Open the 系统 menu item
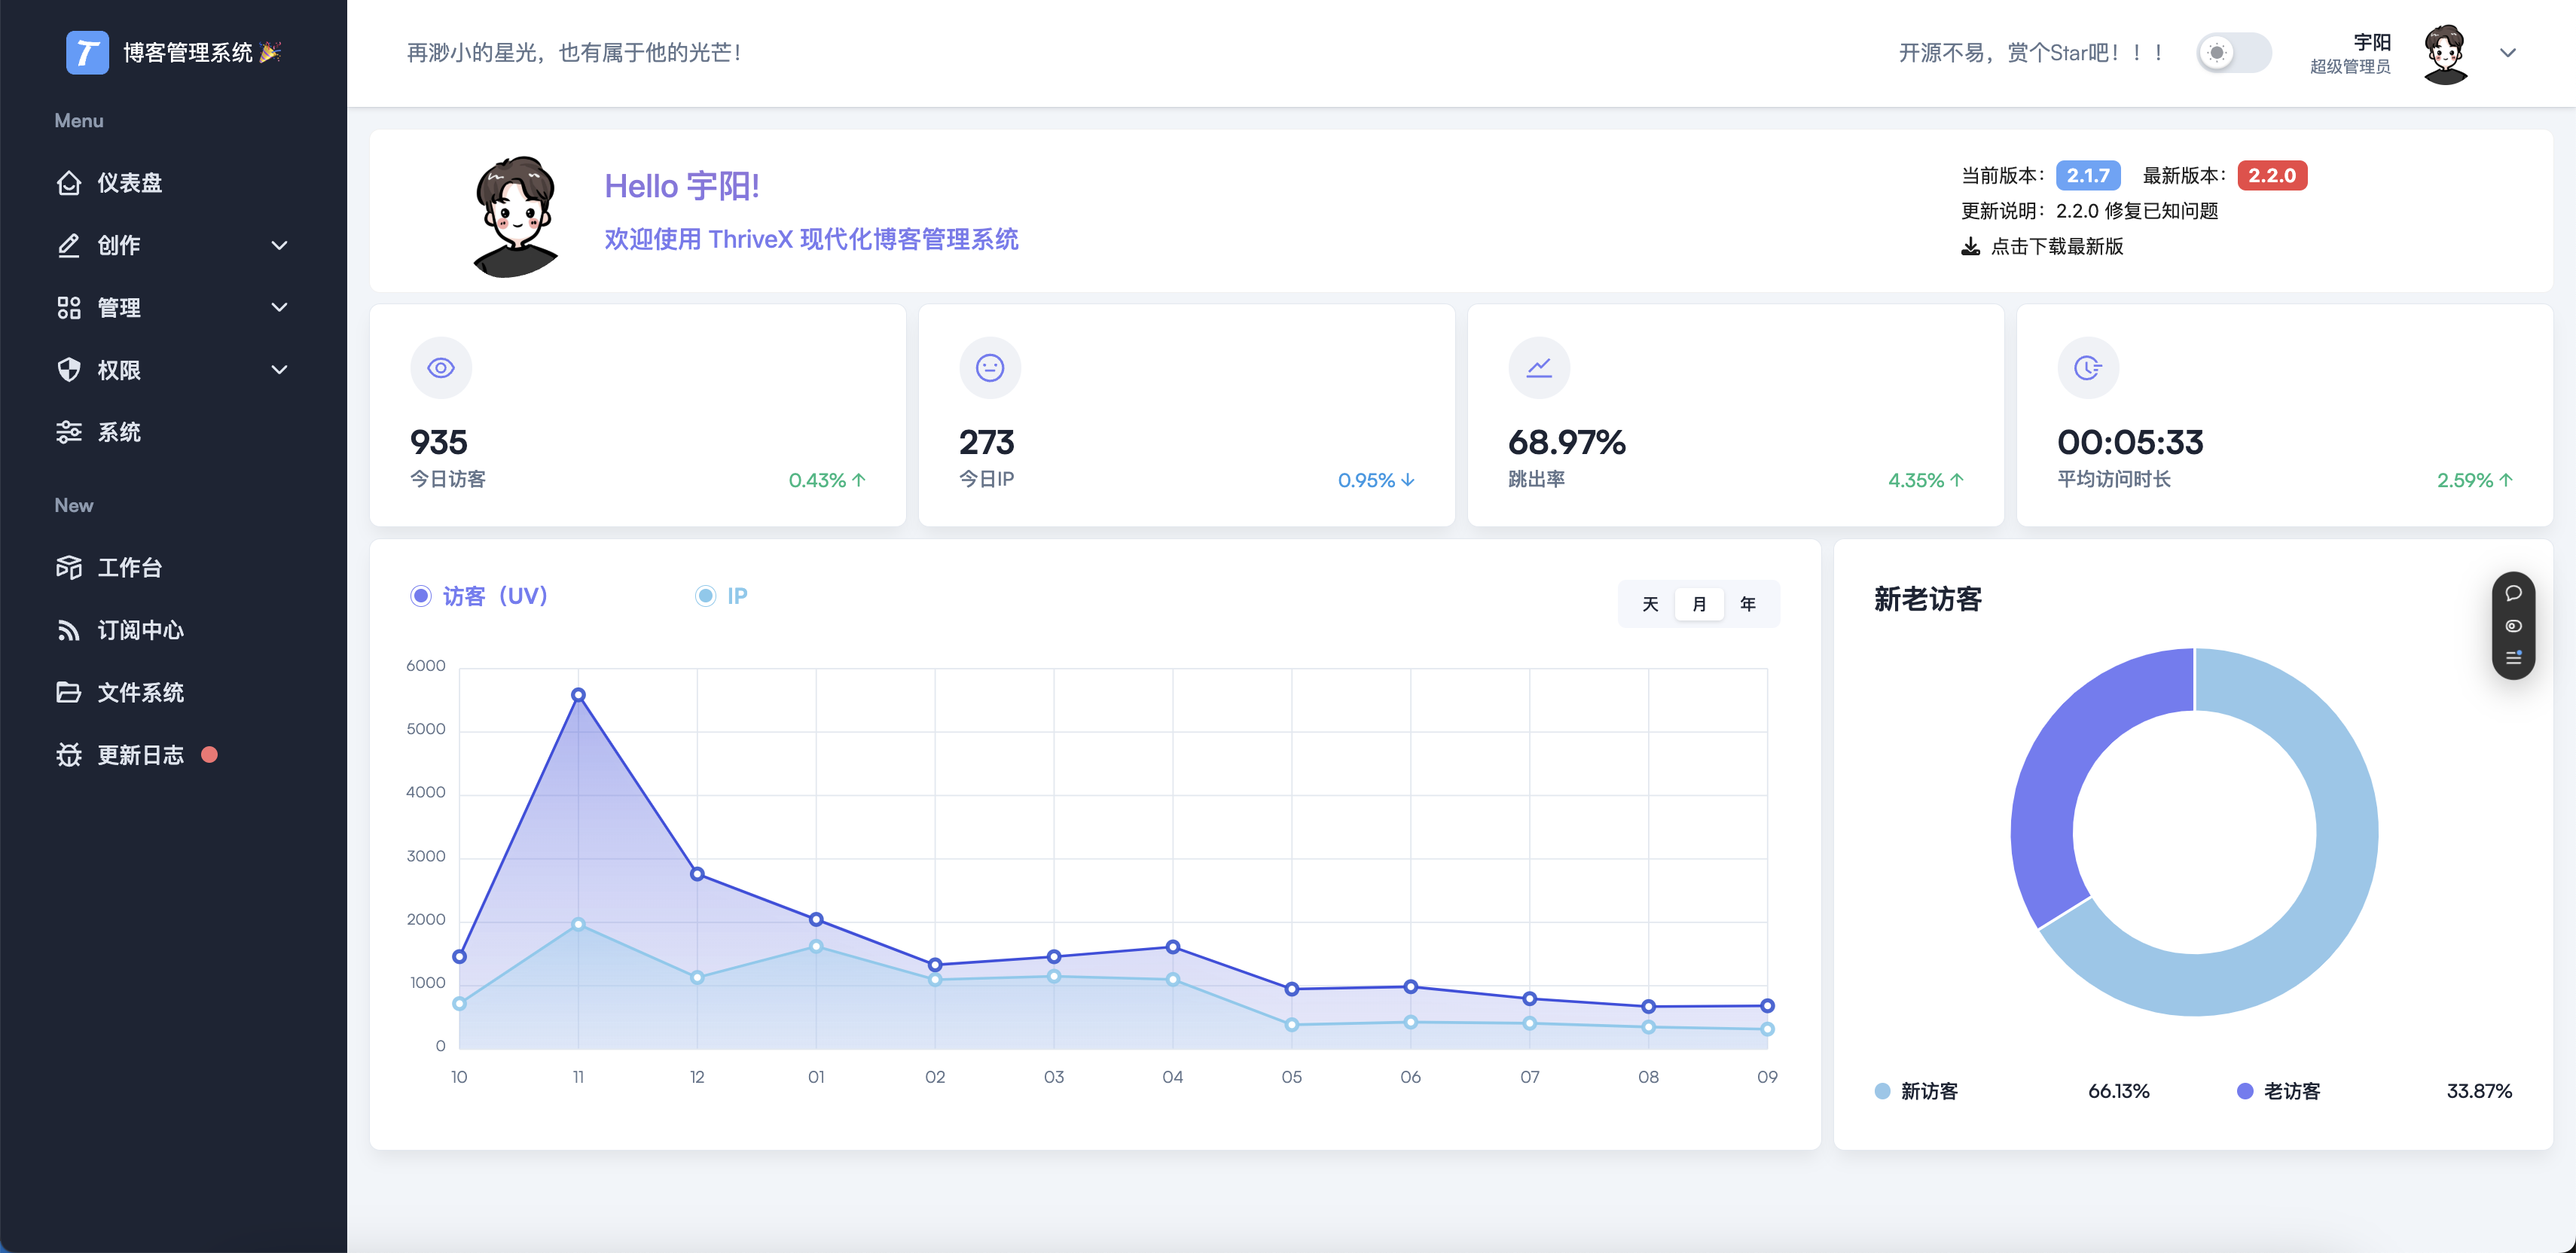This screenshot has height=1253, width=2576. [x=173, y=432]
